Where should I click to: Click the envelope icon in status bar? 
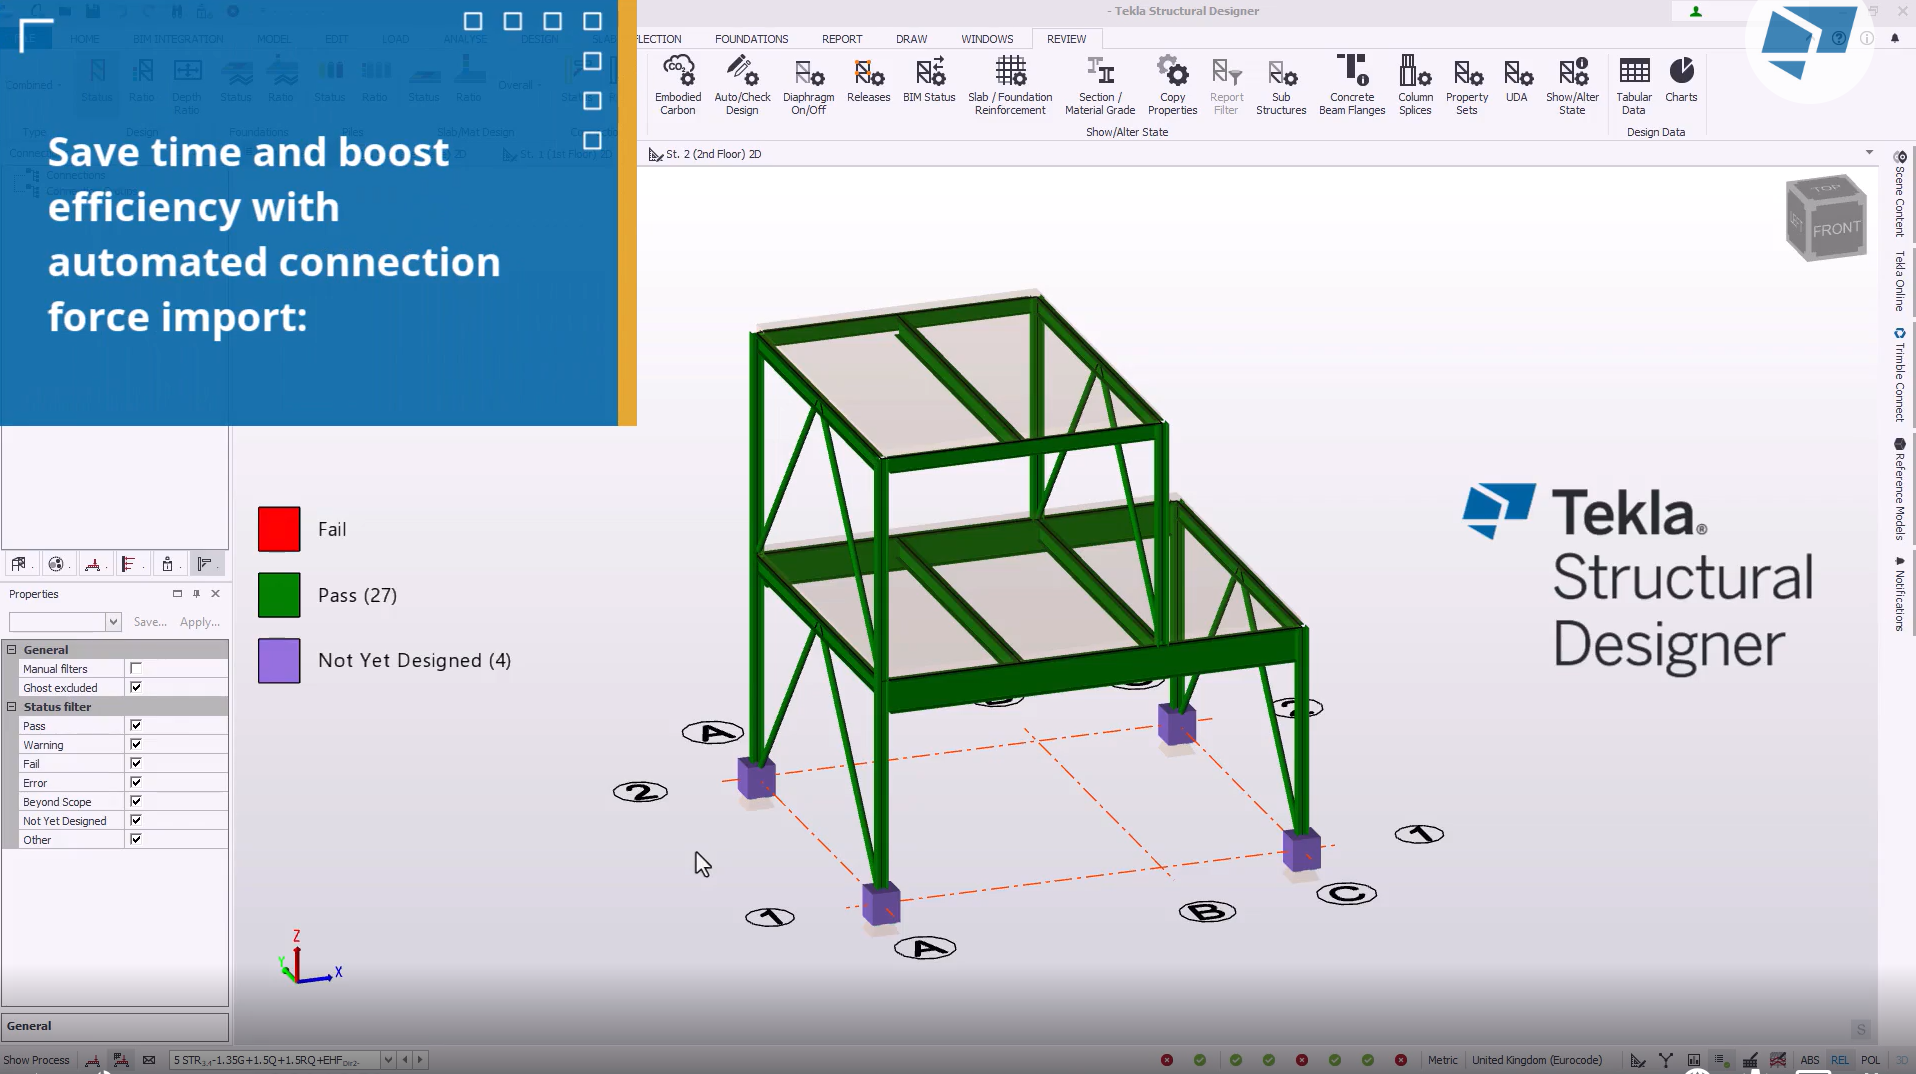coord(149,1060)
